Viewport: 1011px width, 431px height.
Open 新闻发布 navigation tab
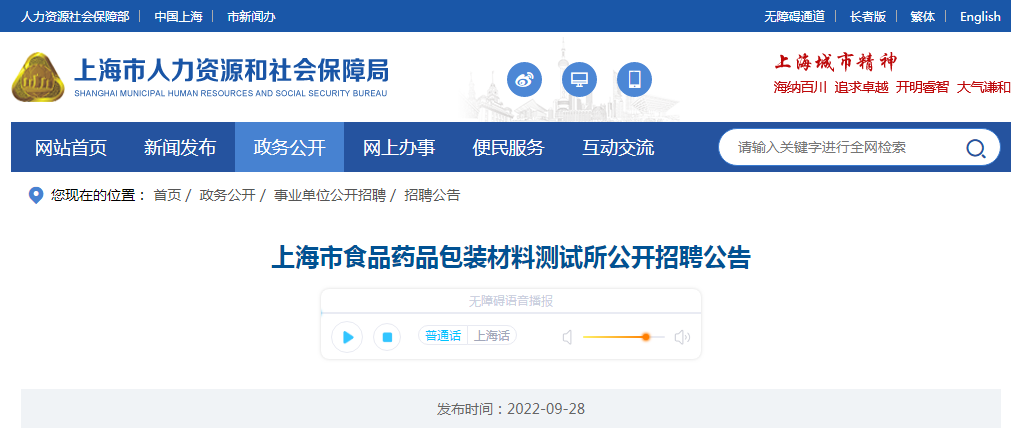point(180,148)
